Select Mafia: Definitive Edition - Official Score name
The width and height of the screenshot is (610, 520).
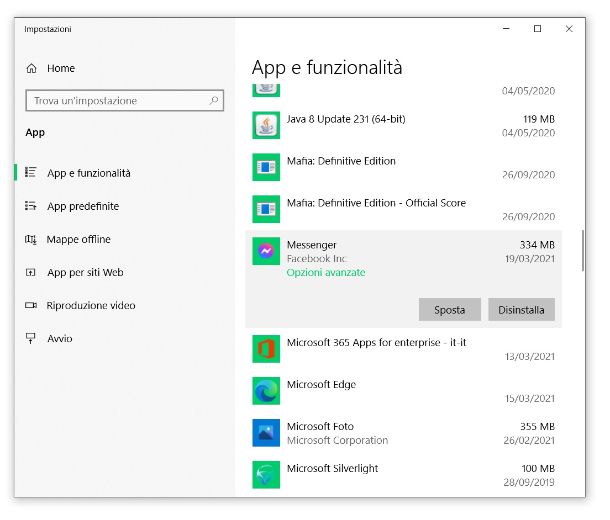[376, 203]
